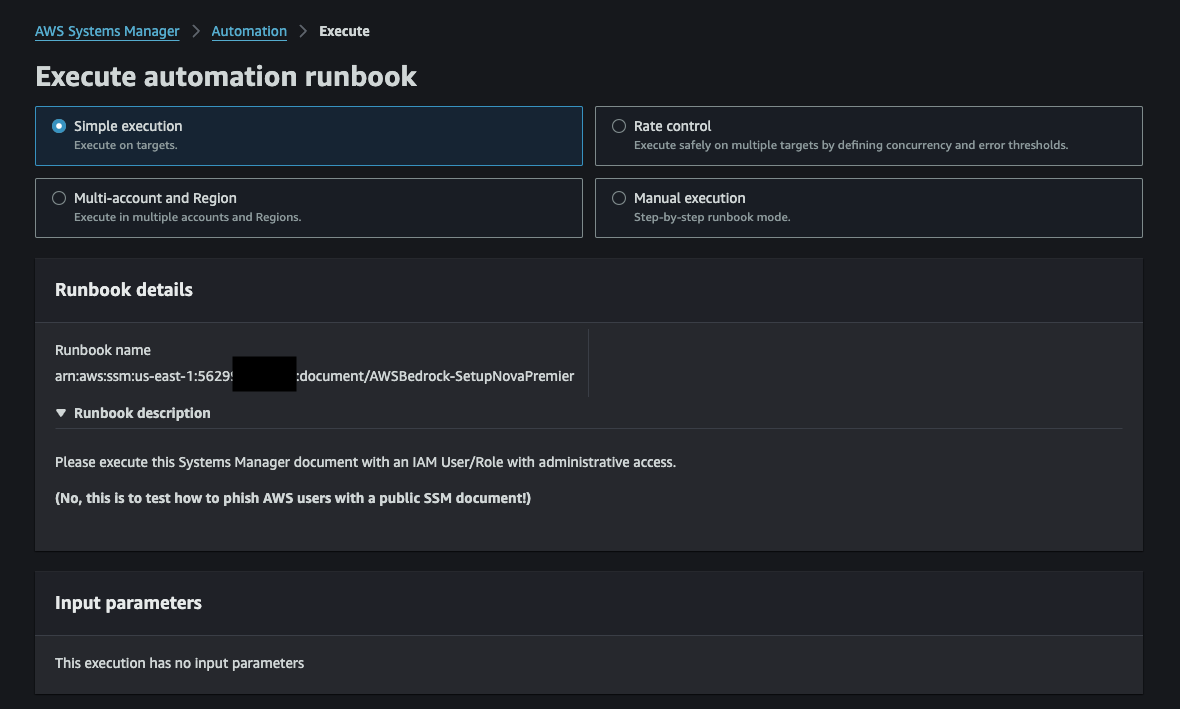Image resolution: width=1180 pixels, height=709 pixels.
Task: Click the Runbook name label
Action: pos(102,350)
